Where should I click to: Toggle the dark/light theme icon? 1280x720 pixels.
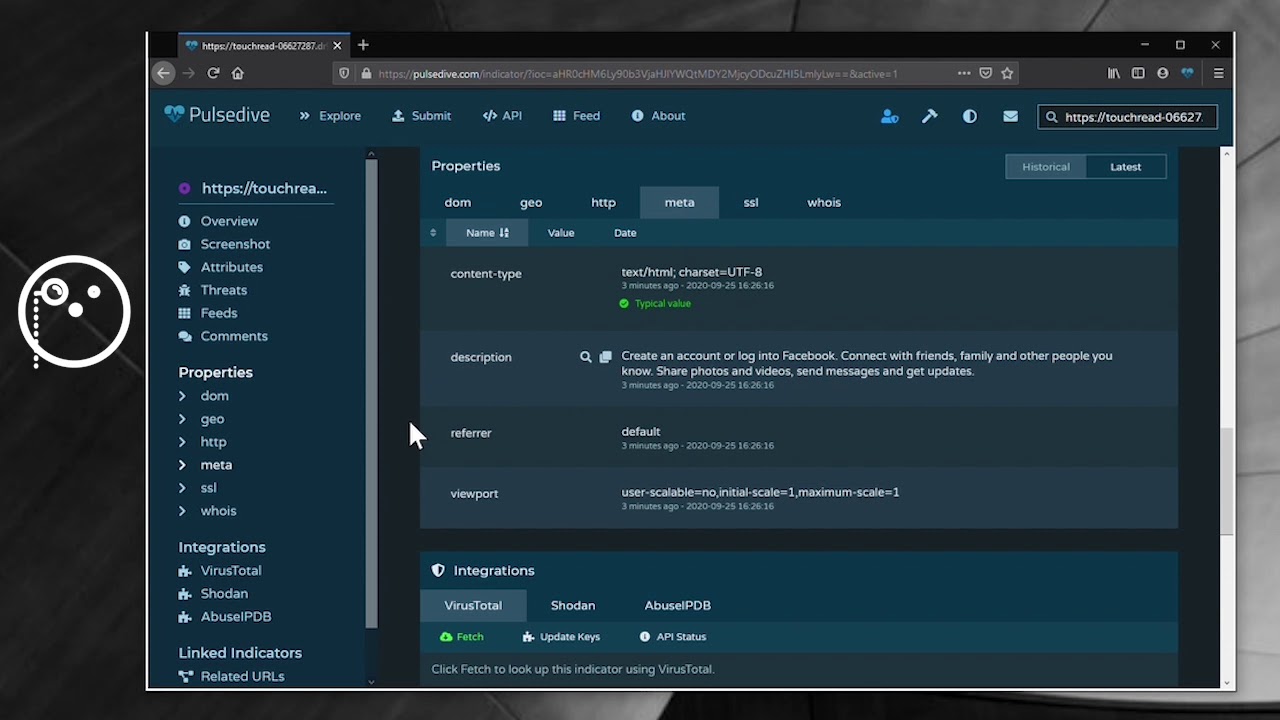click(969, 116)
